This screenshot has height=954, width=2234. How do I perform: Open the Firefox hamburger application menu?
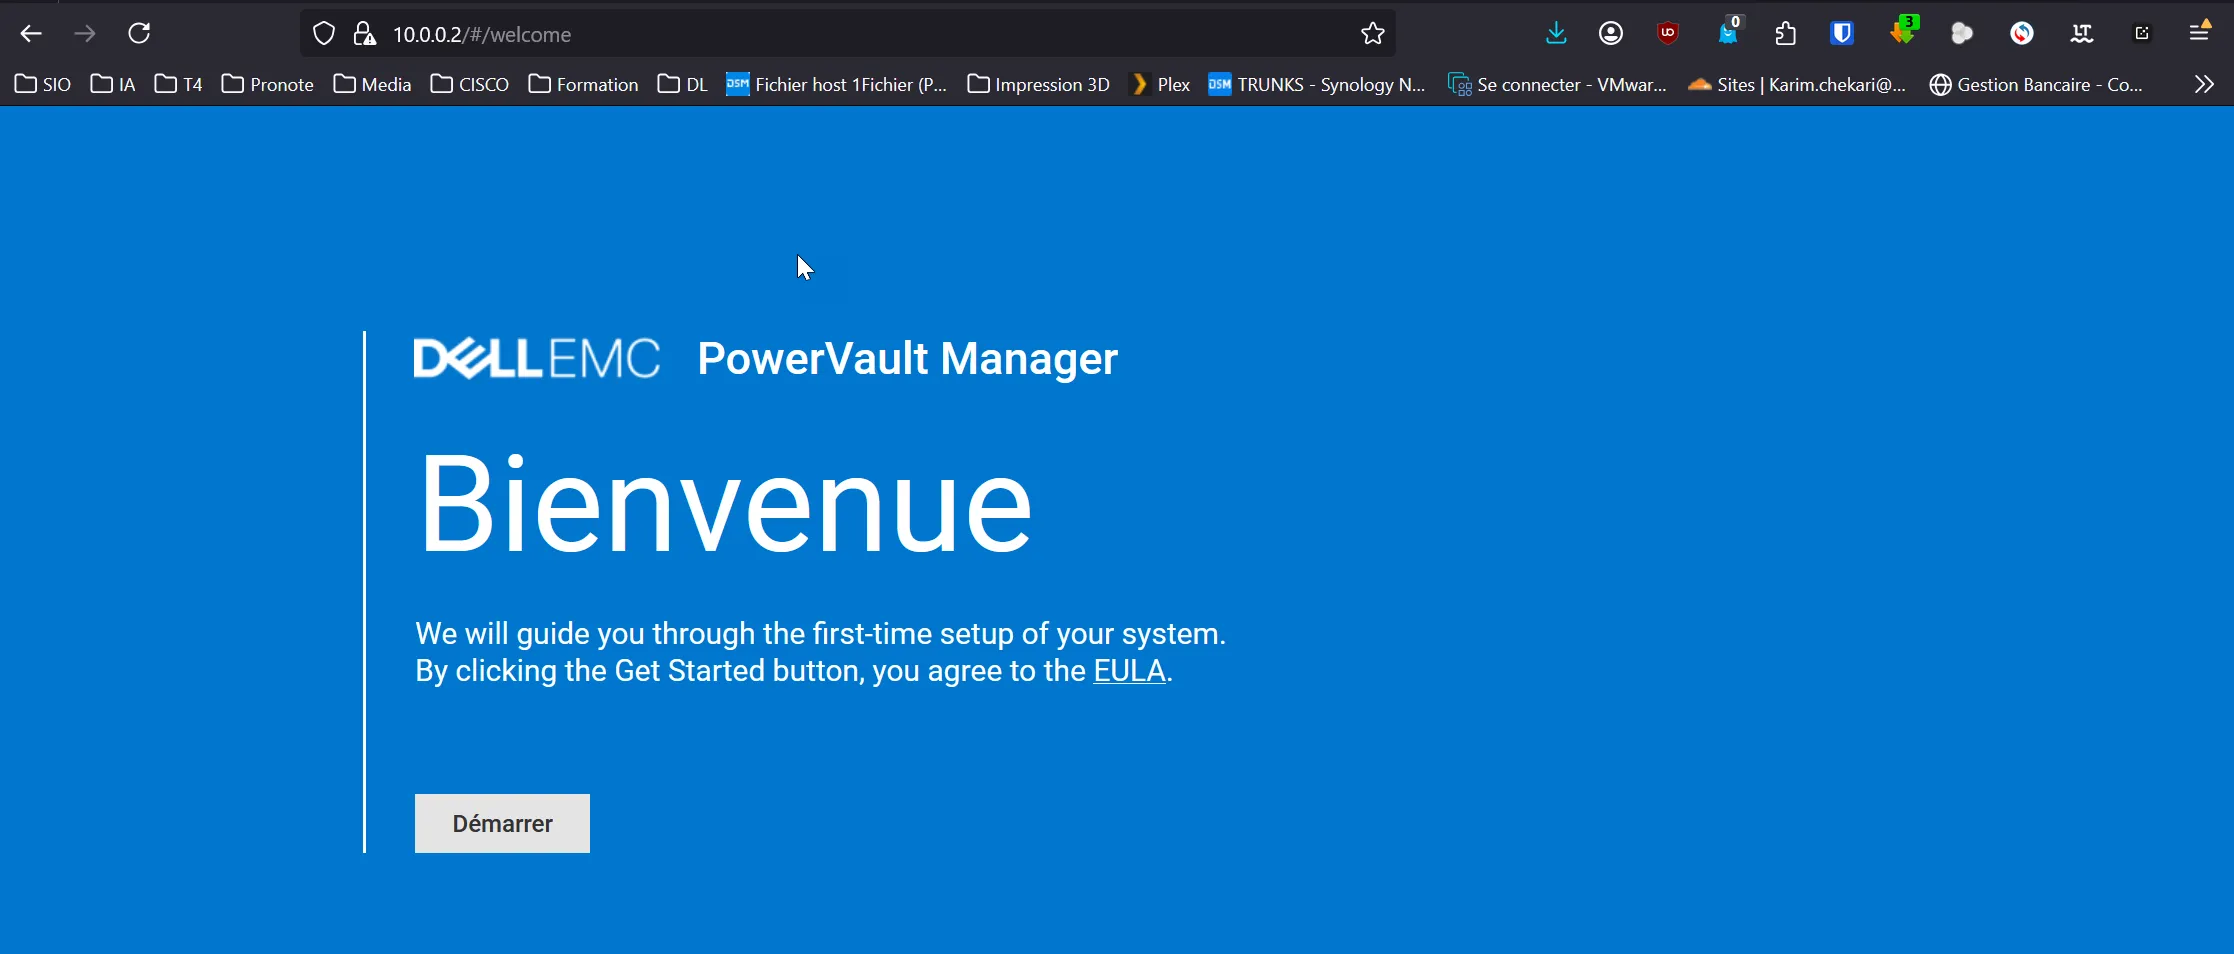2199,34
